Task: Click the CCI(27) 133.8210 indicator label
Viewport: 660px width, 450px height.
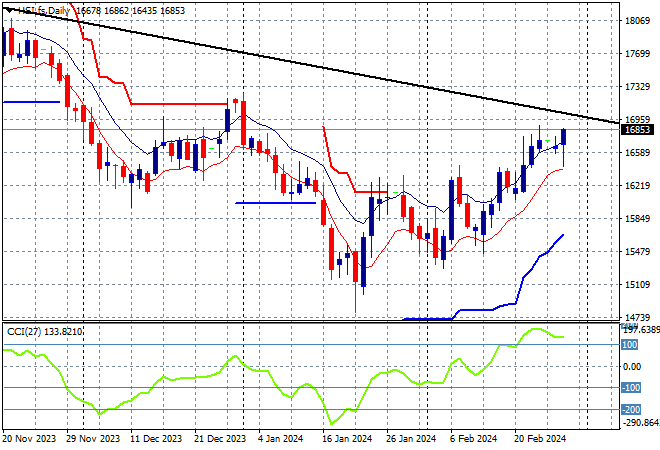Action: pyautogui.click(x=45, y=332)
